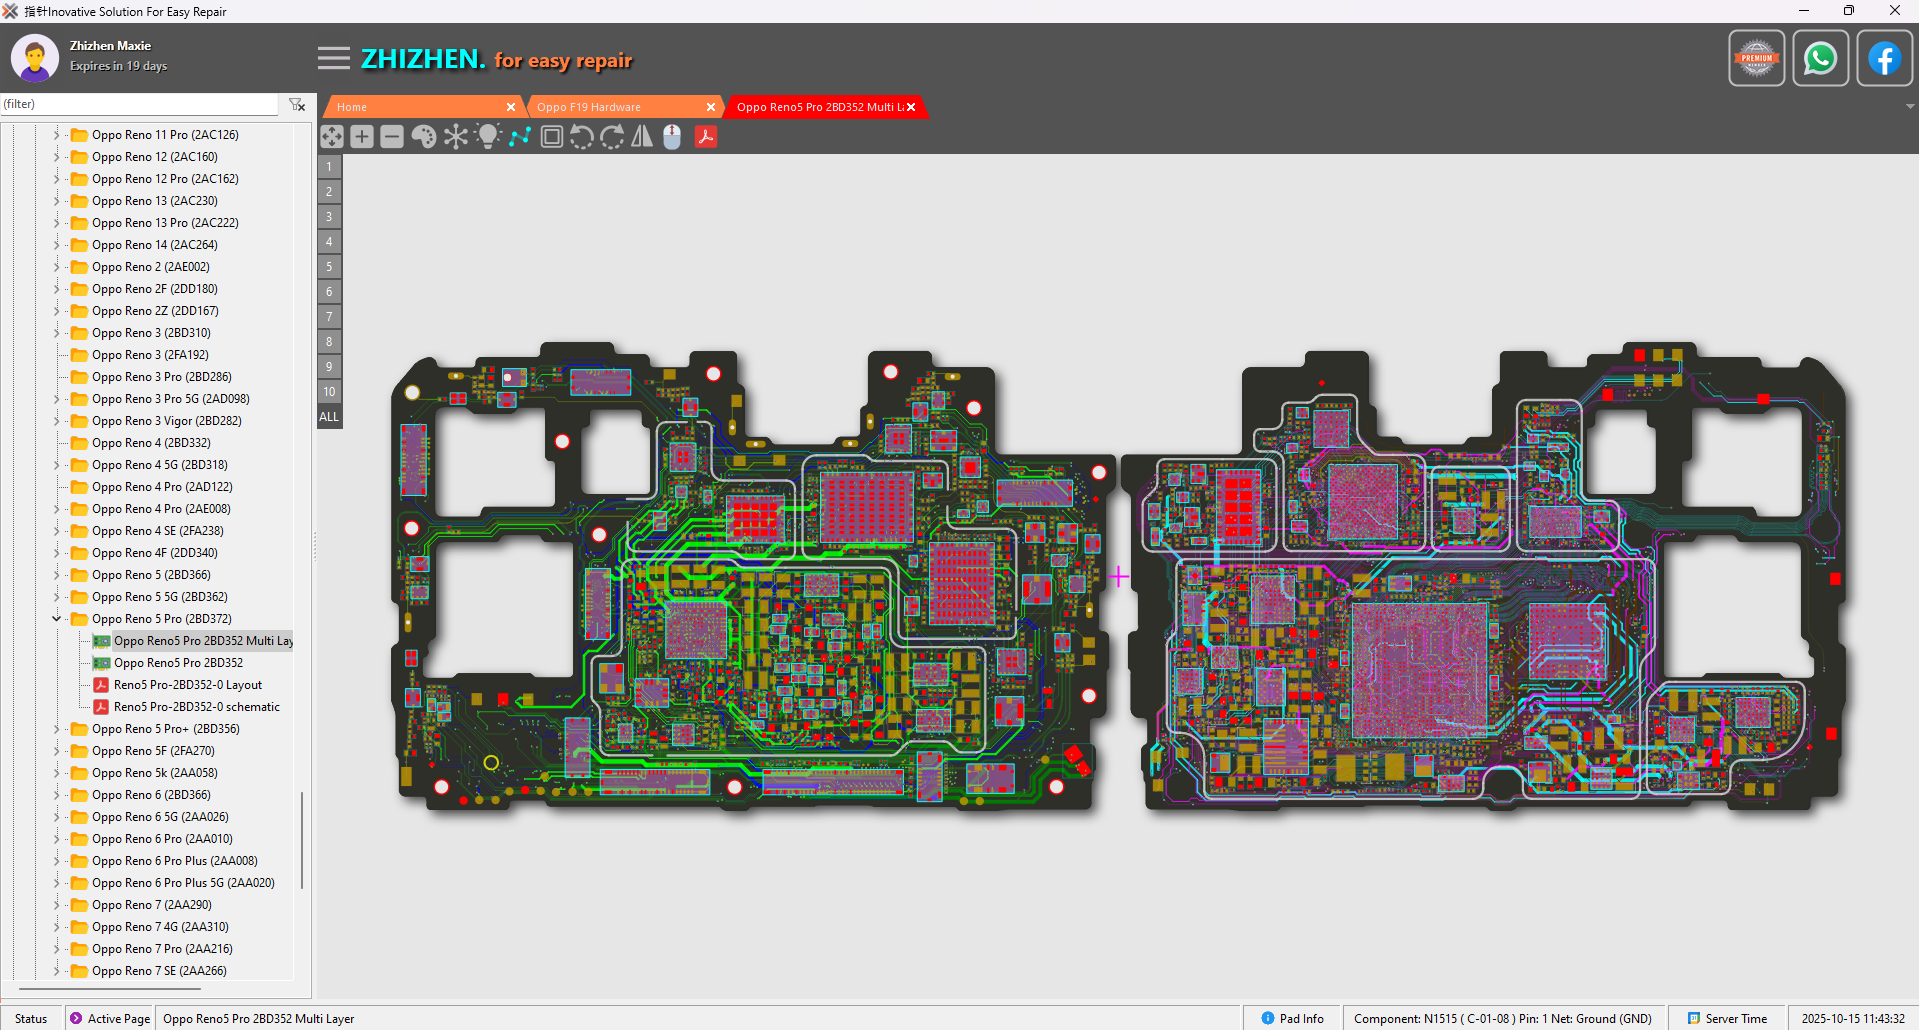The height and width of the screenshot is (1030, 1919).
Task: Toggle layer 10 visibility button
Action: [329, 392]
